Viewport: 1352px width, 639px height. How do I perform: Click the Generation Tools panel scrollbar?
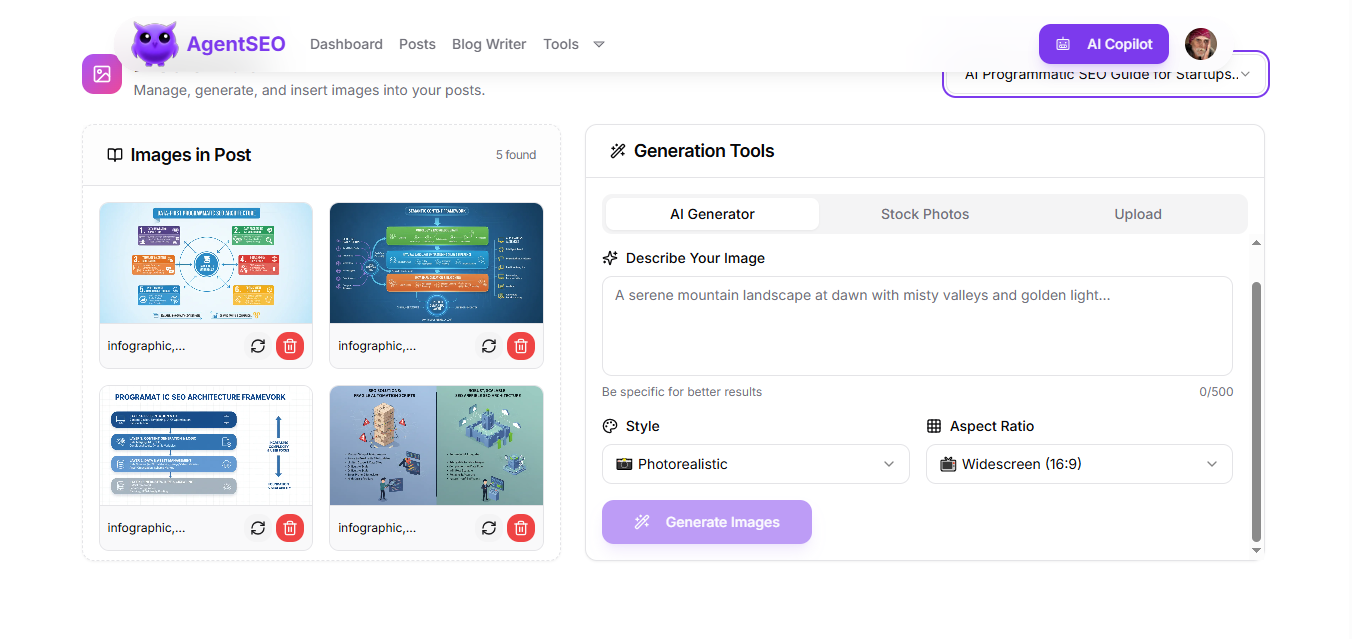point(1256,410)
